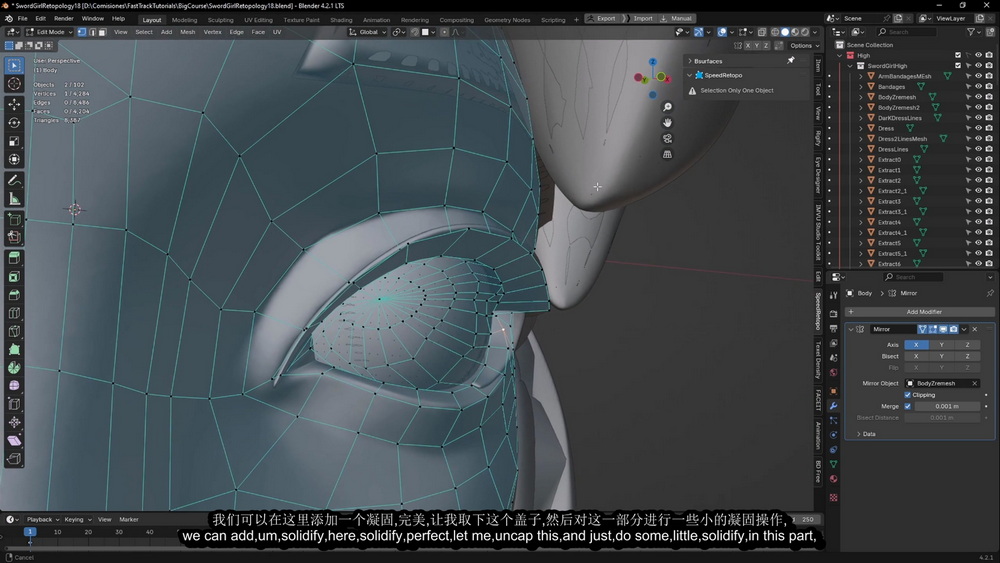This screenshot has height=563, width=1000.
Task: Toggle camera view icon in viewport
Action: [667, 138]
